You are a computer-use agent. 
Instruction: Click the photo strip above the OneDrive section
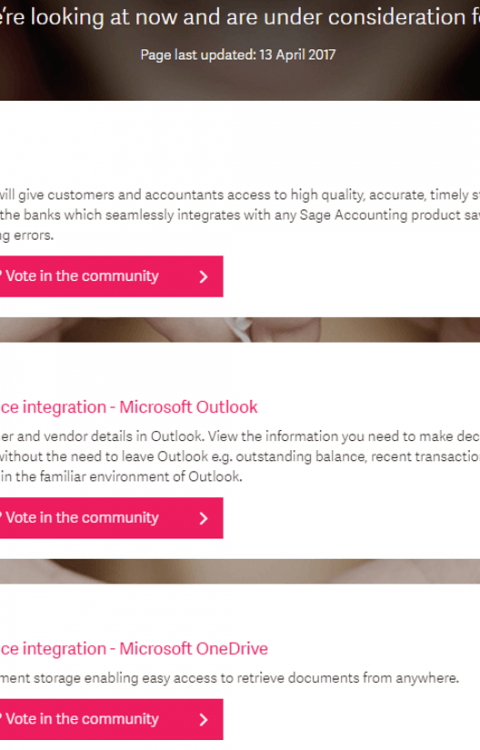[240, 571]
